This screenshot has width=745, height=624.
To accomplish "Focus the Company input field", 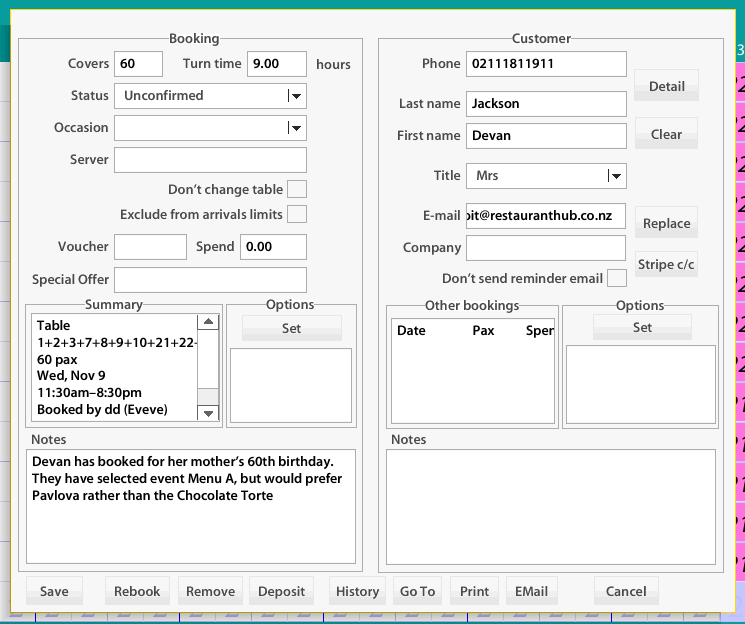I will [x=545, y=248].
